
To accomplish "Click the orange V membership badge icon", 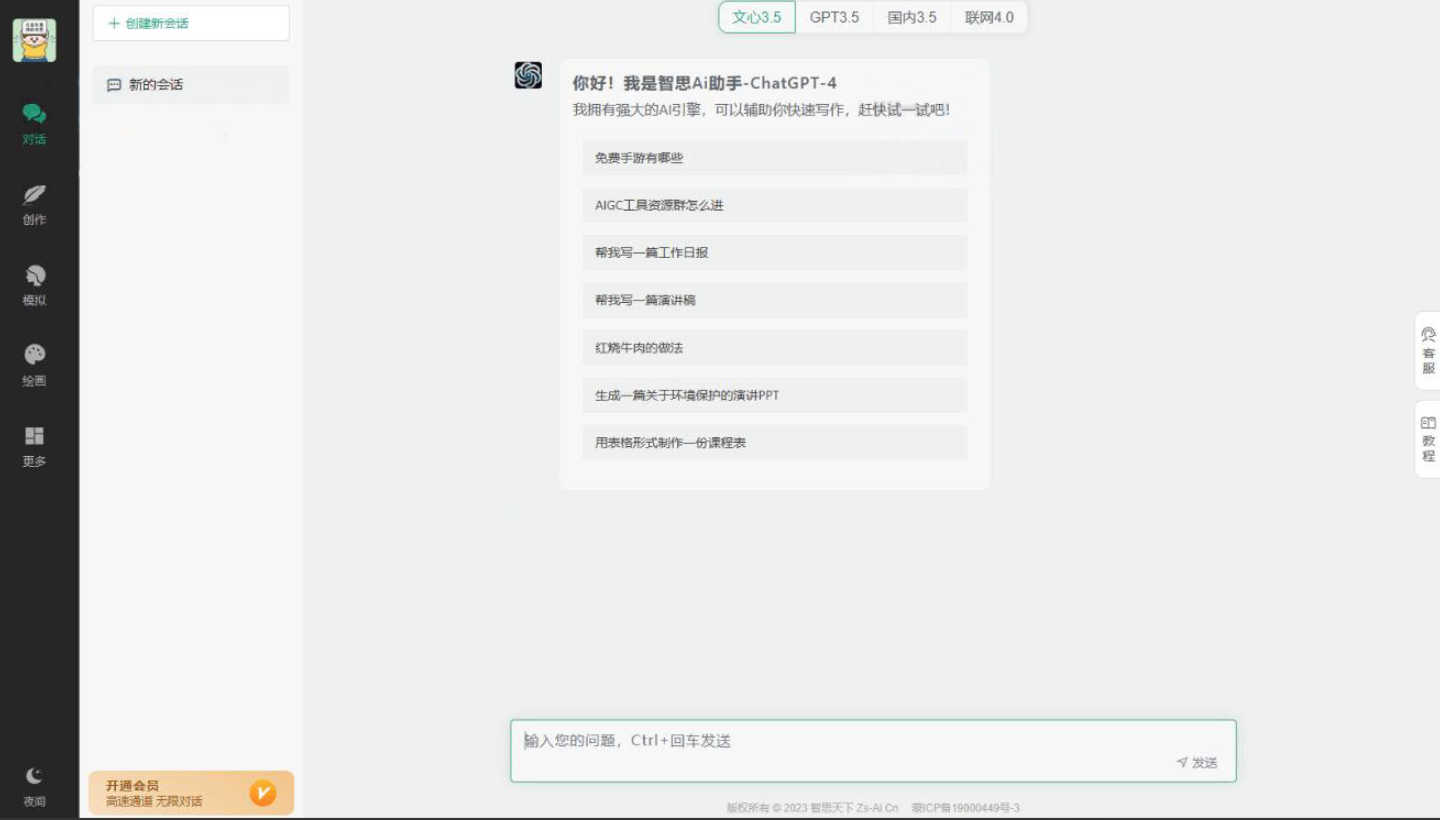I will (x=263, y=794).
